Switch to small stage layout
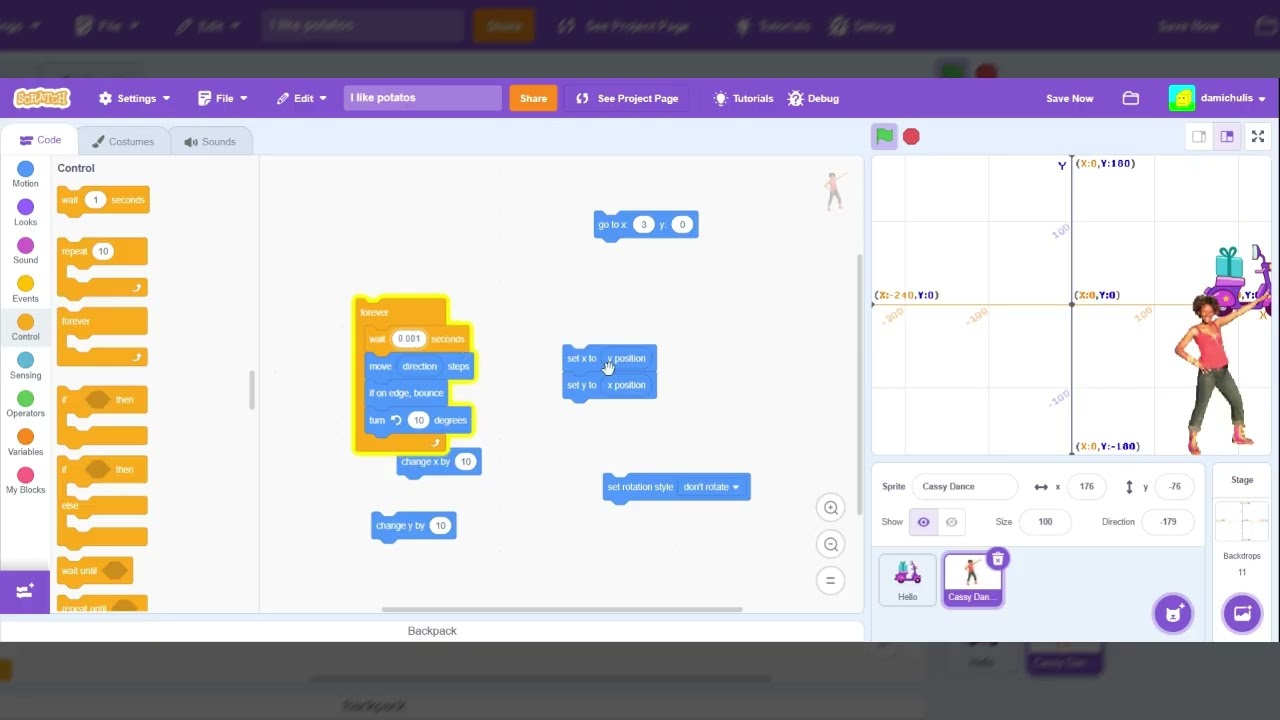Viewport: 1280px width, 720px height. pos(1199,136)
